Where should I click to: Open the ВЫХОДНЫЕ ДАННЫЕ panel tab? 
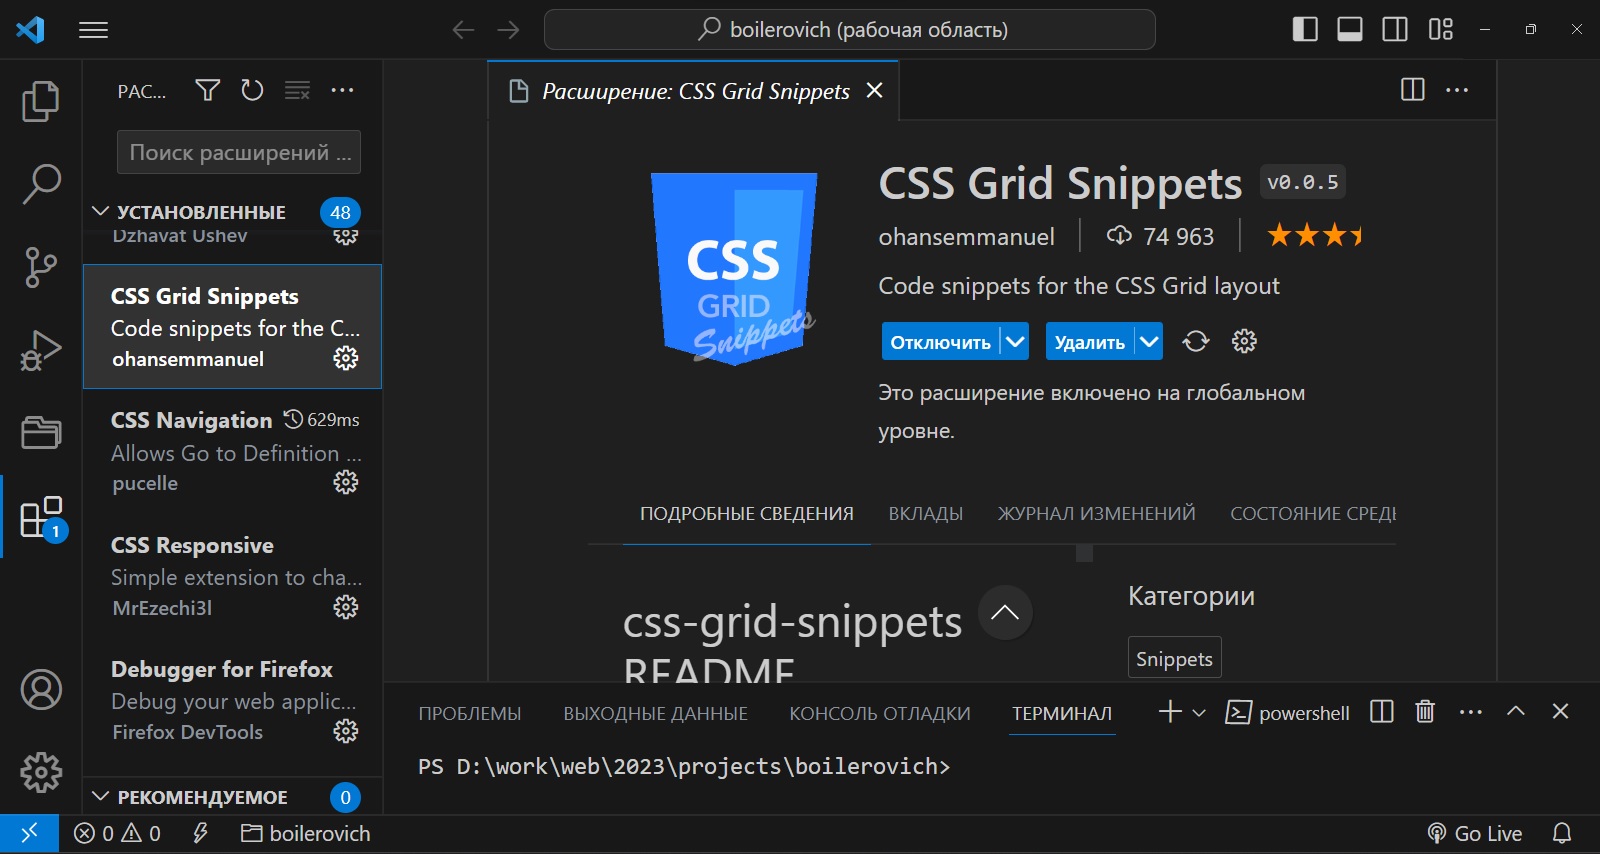[655, 713]
